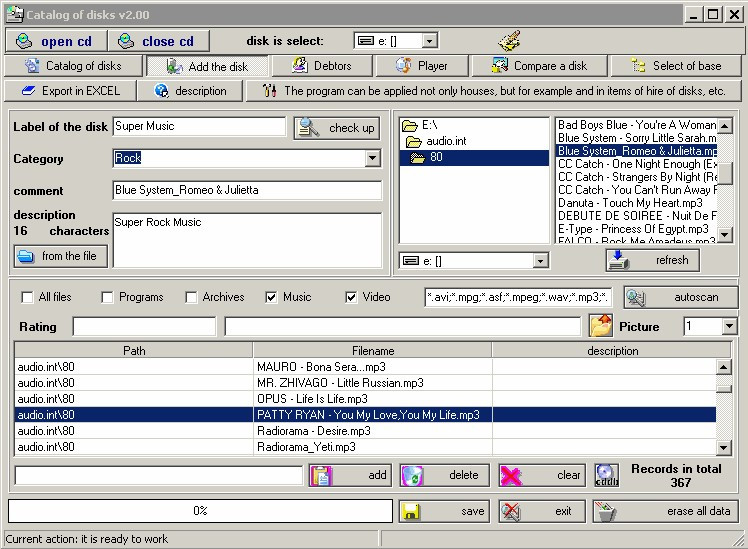Select MAURO - Bona Sera...mp3 row
748x549 pixels.
pos(365,367)
